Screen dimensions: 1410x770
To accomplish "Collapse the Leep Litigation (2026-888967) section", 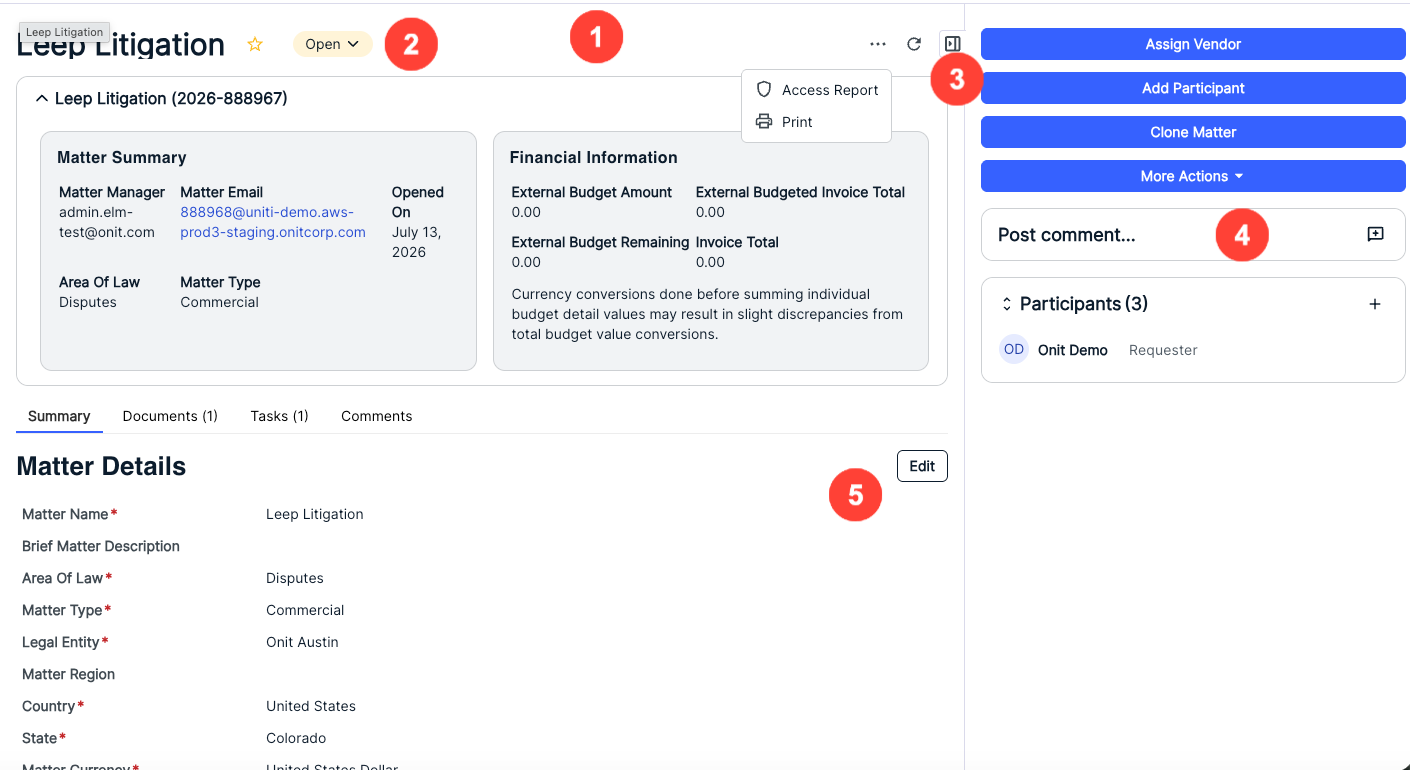I will 42,98.
